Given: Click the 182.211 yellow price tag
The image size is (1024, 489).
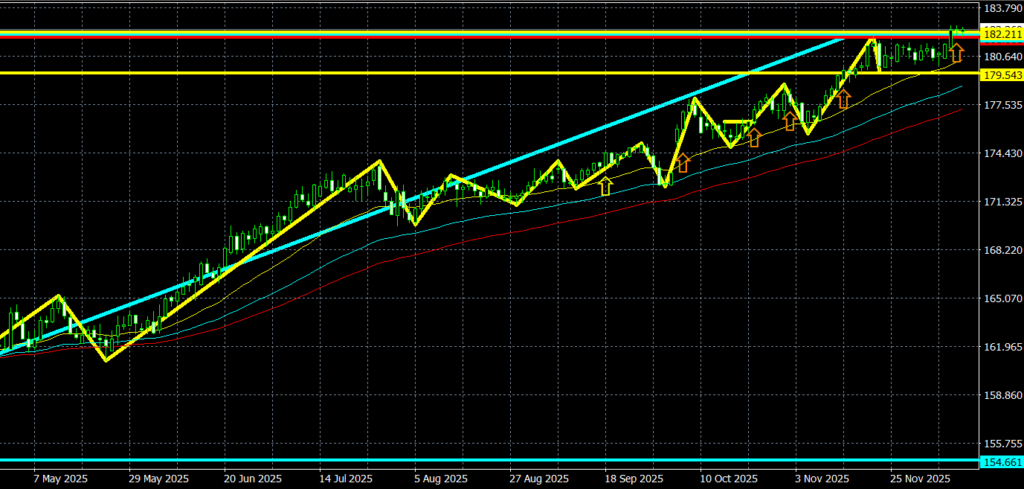Looking at the screenshot, I should point(1001,34).
